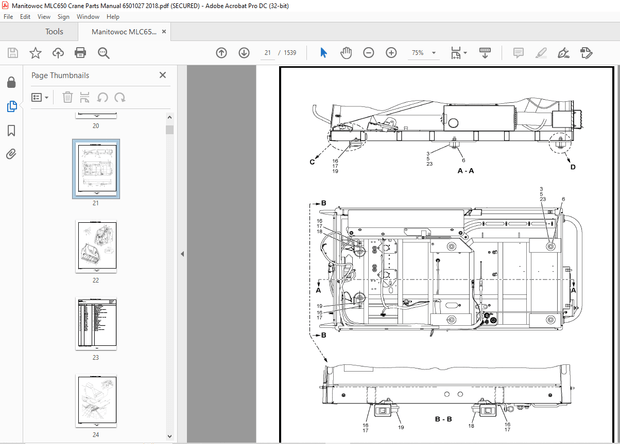Select the arrow Selection tool

(x=323, y=53)
